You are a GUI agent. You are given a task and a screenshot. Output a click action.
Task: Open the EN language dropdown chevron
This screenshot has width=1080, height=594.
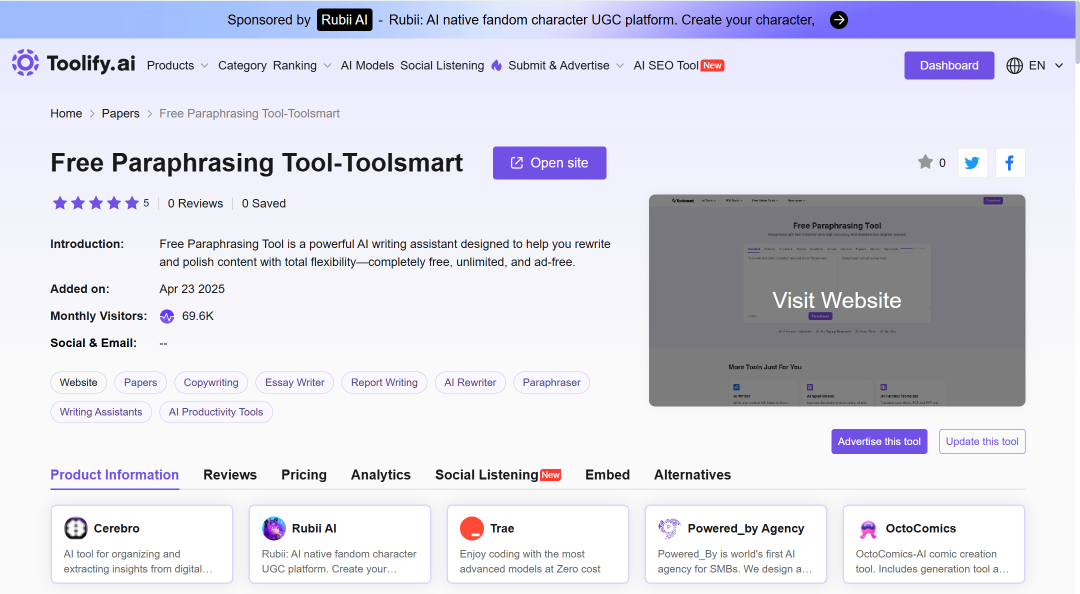click(x=1059, y=65)
